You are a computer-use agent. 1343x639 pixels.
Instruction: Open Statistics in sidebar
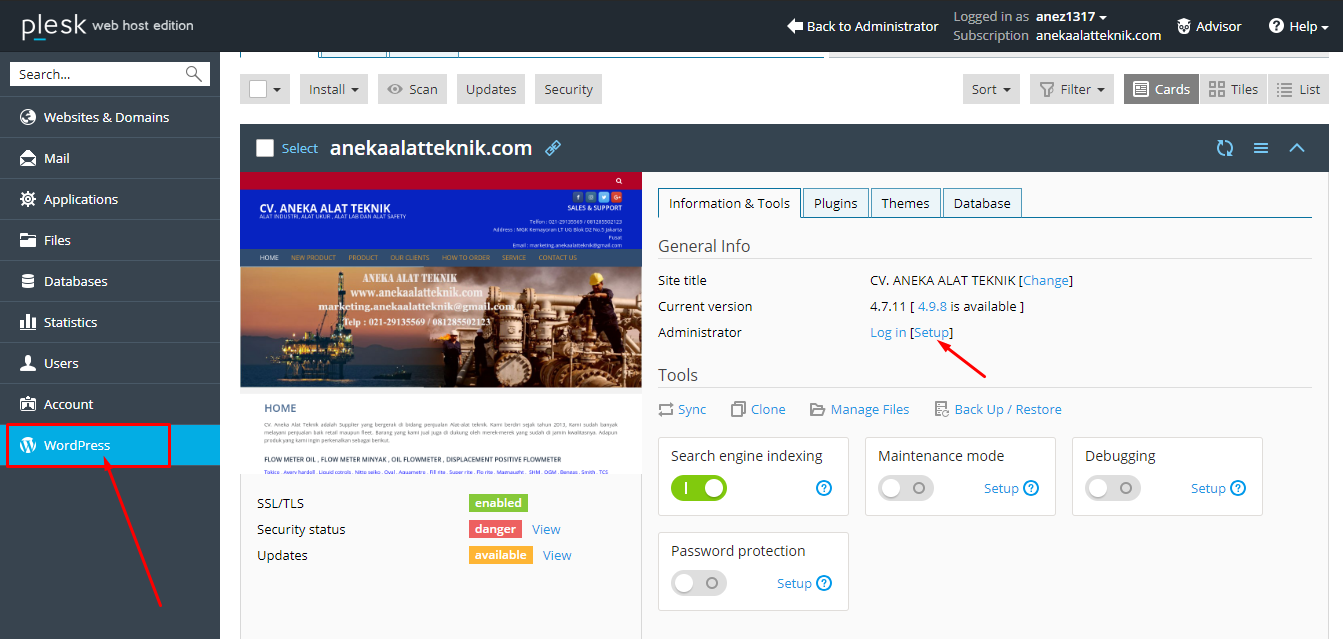(x=110, y=322)
